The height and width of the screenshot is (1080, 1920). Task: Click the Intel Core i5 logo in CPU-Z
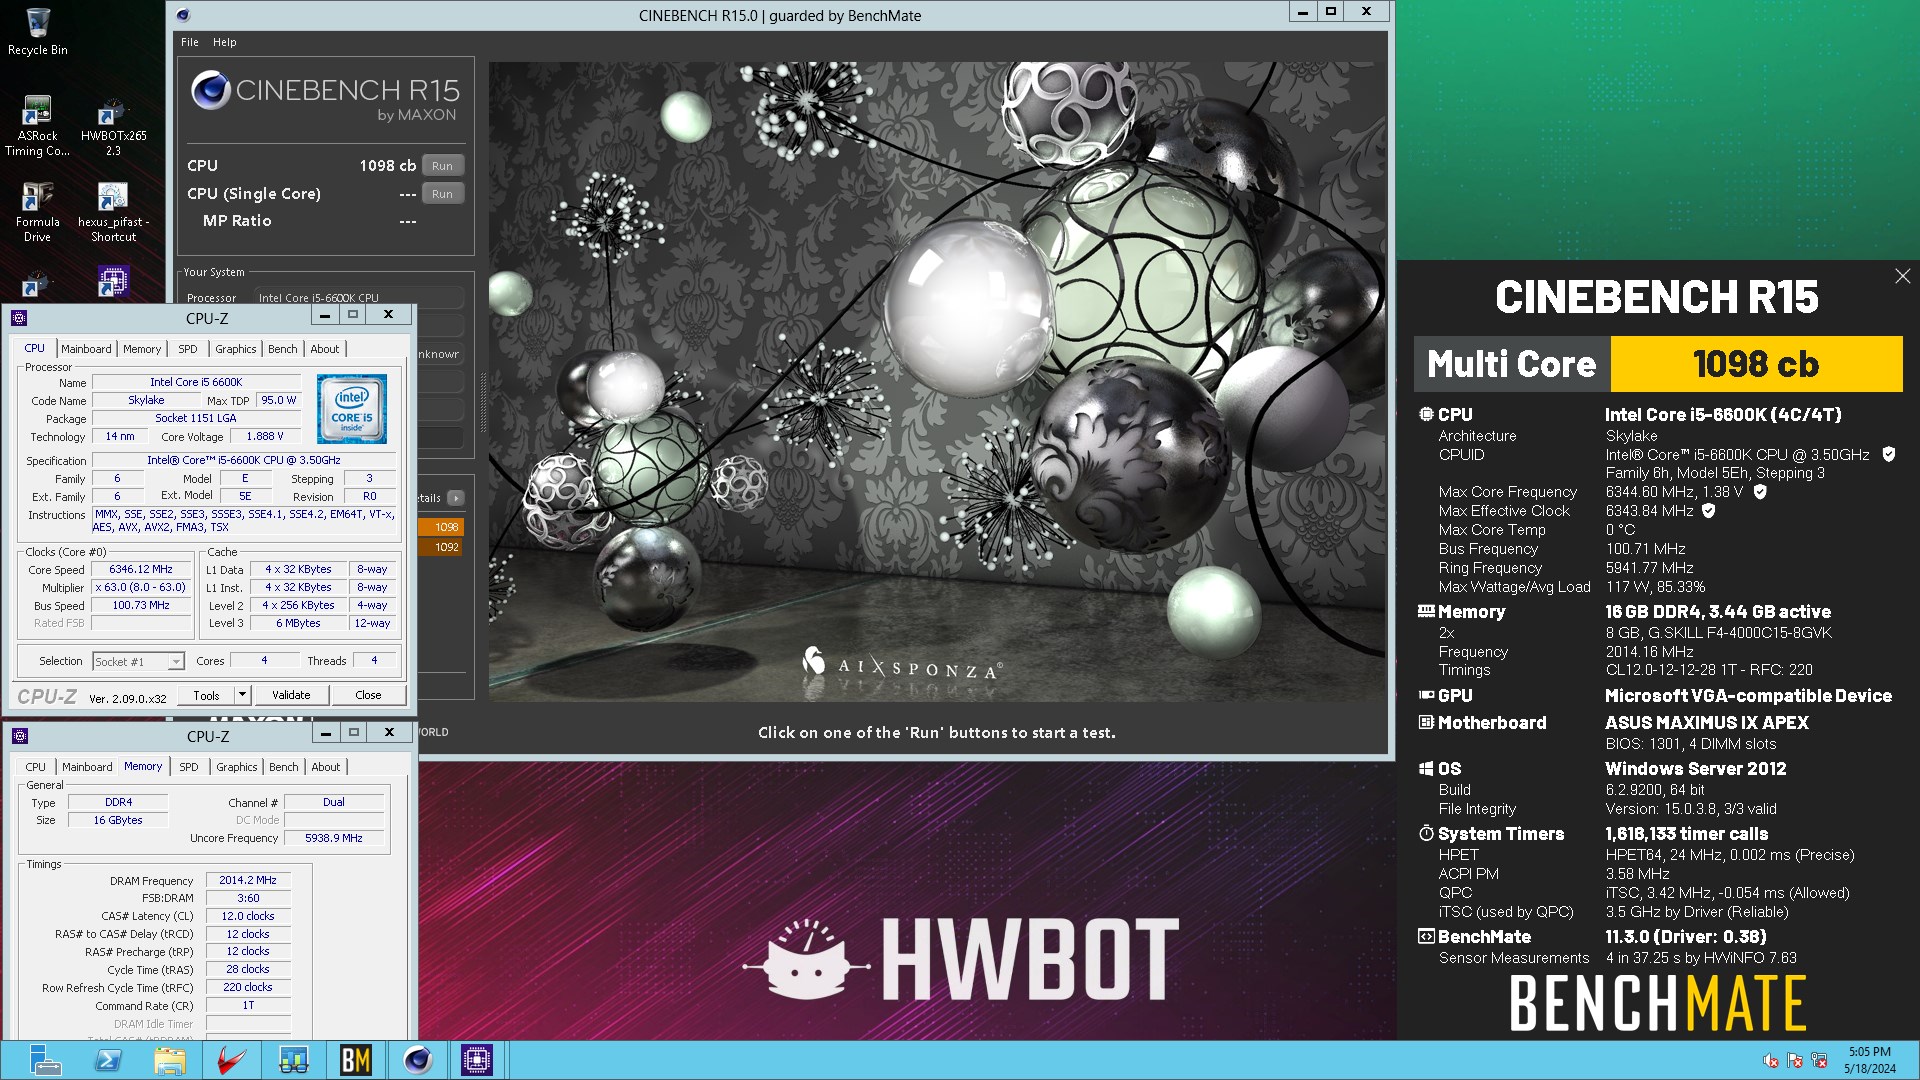tap(352, 408)
